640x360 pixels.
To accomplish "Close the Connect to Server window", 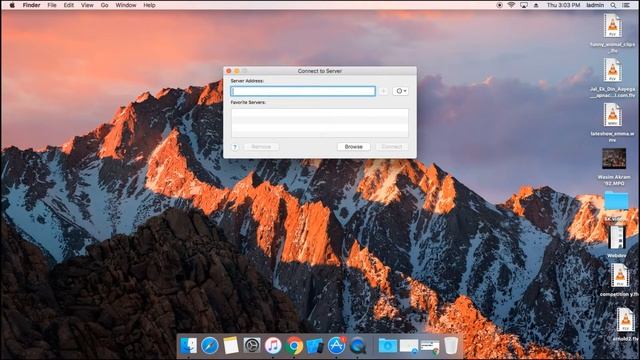I will pos(229,71).
